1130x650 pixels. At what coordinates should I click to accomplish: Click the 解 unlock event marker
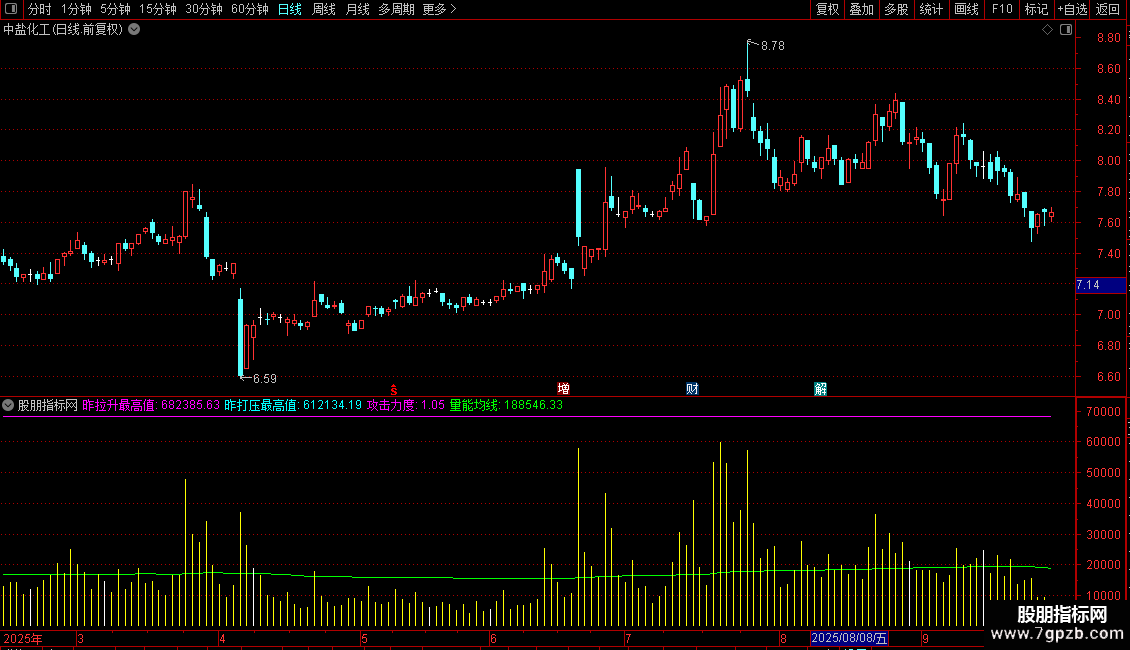(x=820, y=389)
